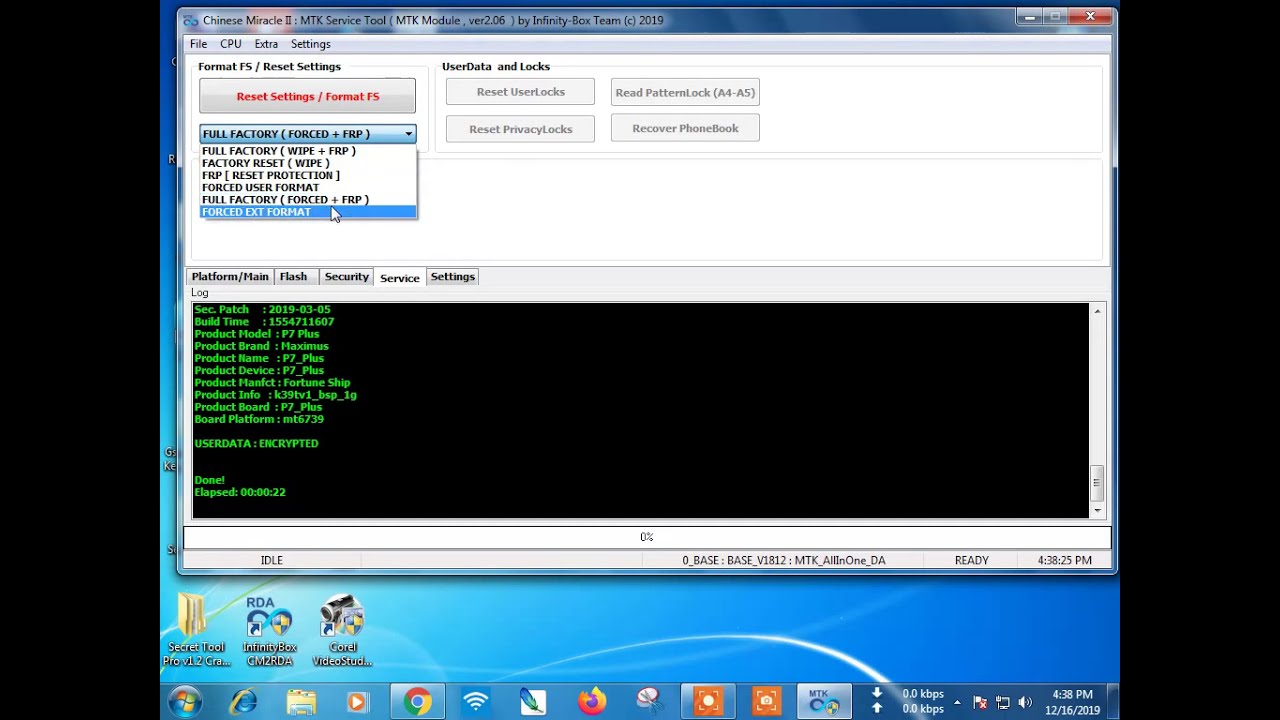Click log scrollbar down arrow
This screenshot has height=720, width=1280.
1097,510
